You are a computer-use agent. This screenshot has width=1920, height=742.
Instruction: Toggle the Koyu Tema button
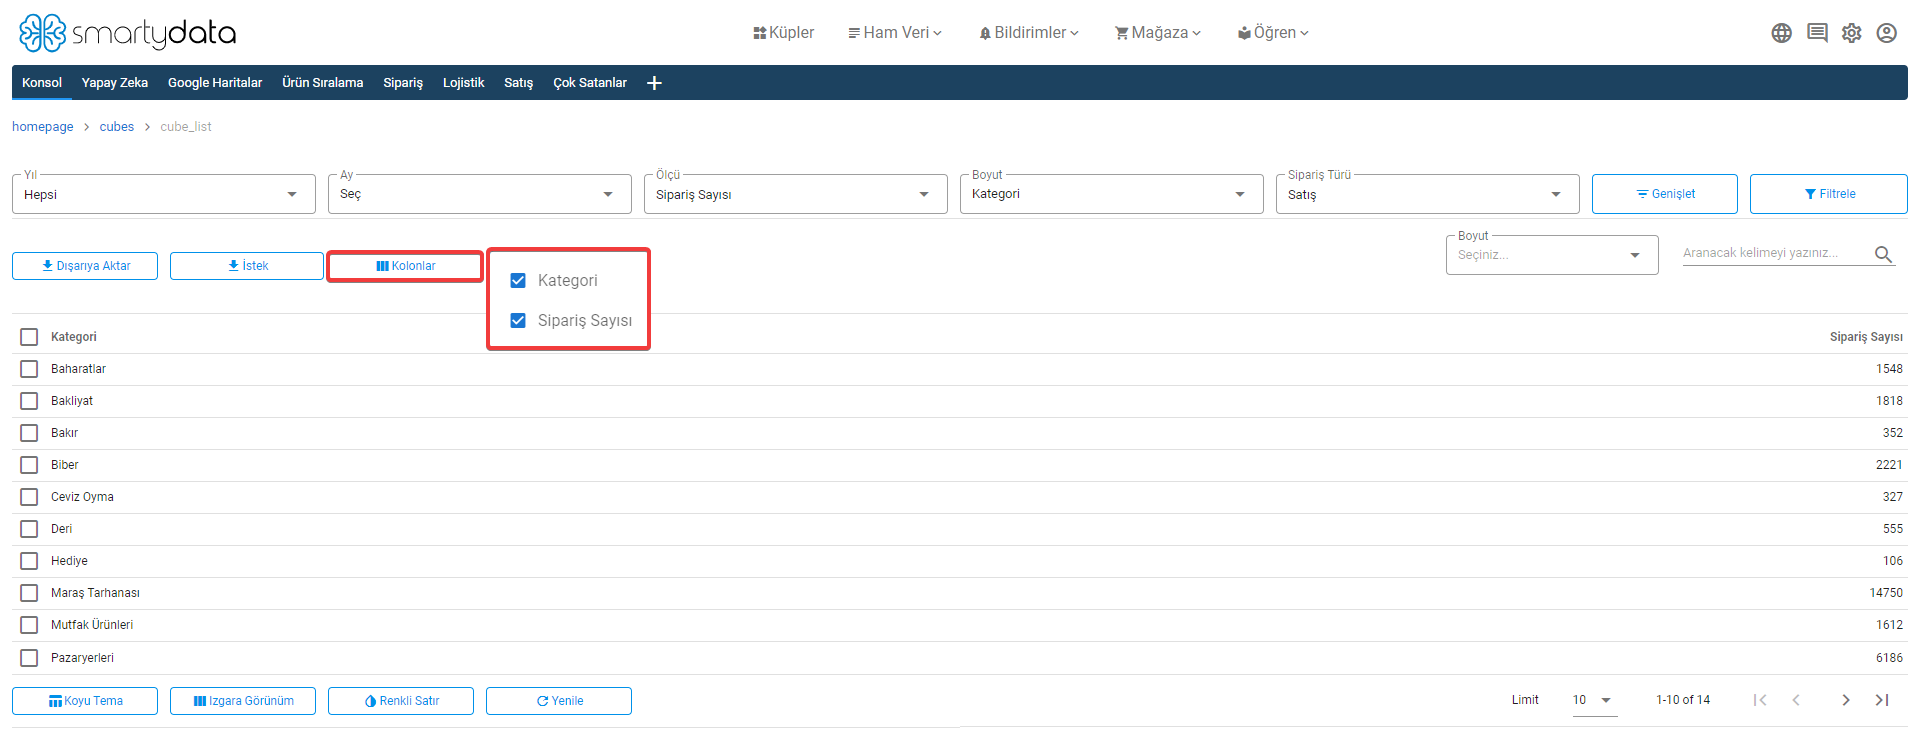coord(85,701)
